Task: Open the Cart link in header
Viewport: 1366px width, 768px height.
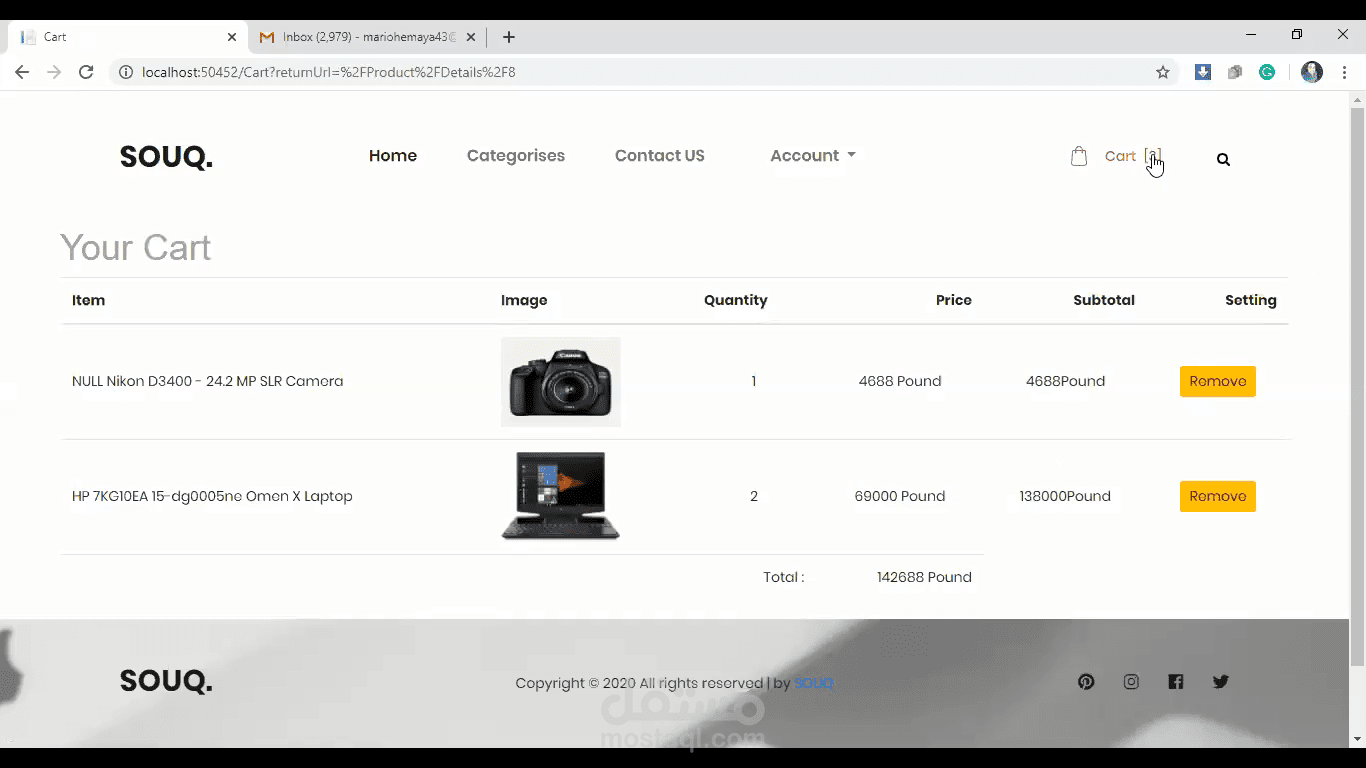Action: click(x=1133, y=156)
